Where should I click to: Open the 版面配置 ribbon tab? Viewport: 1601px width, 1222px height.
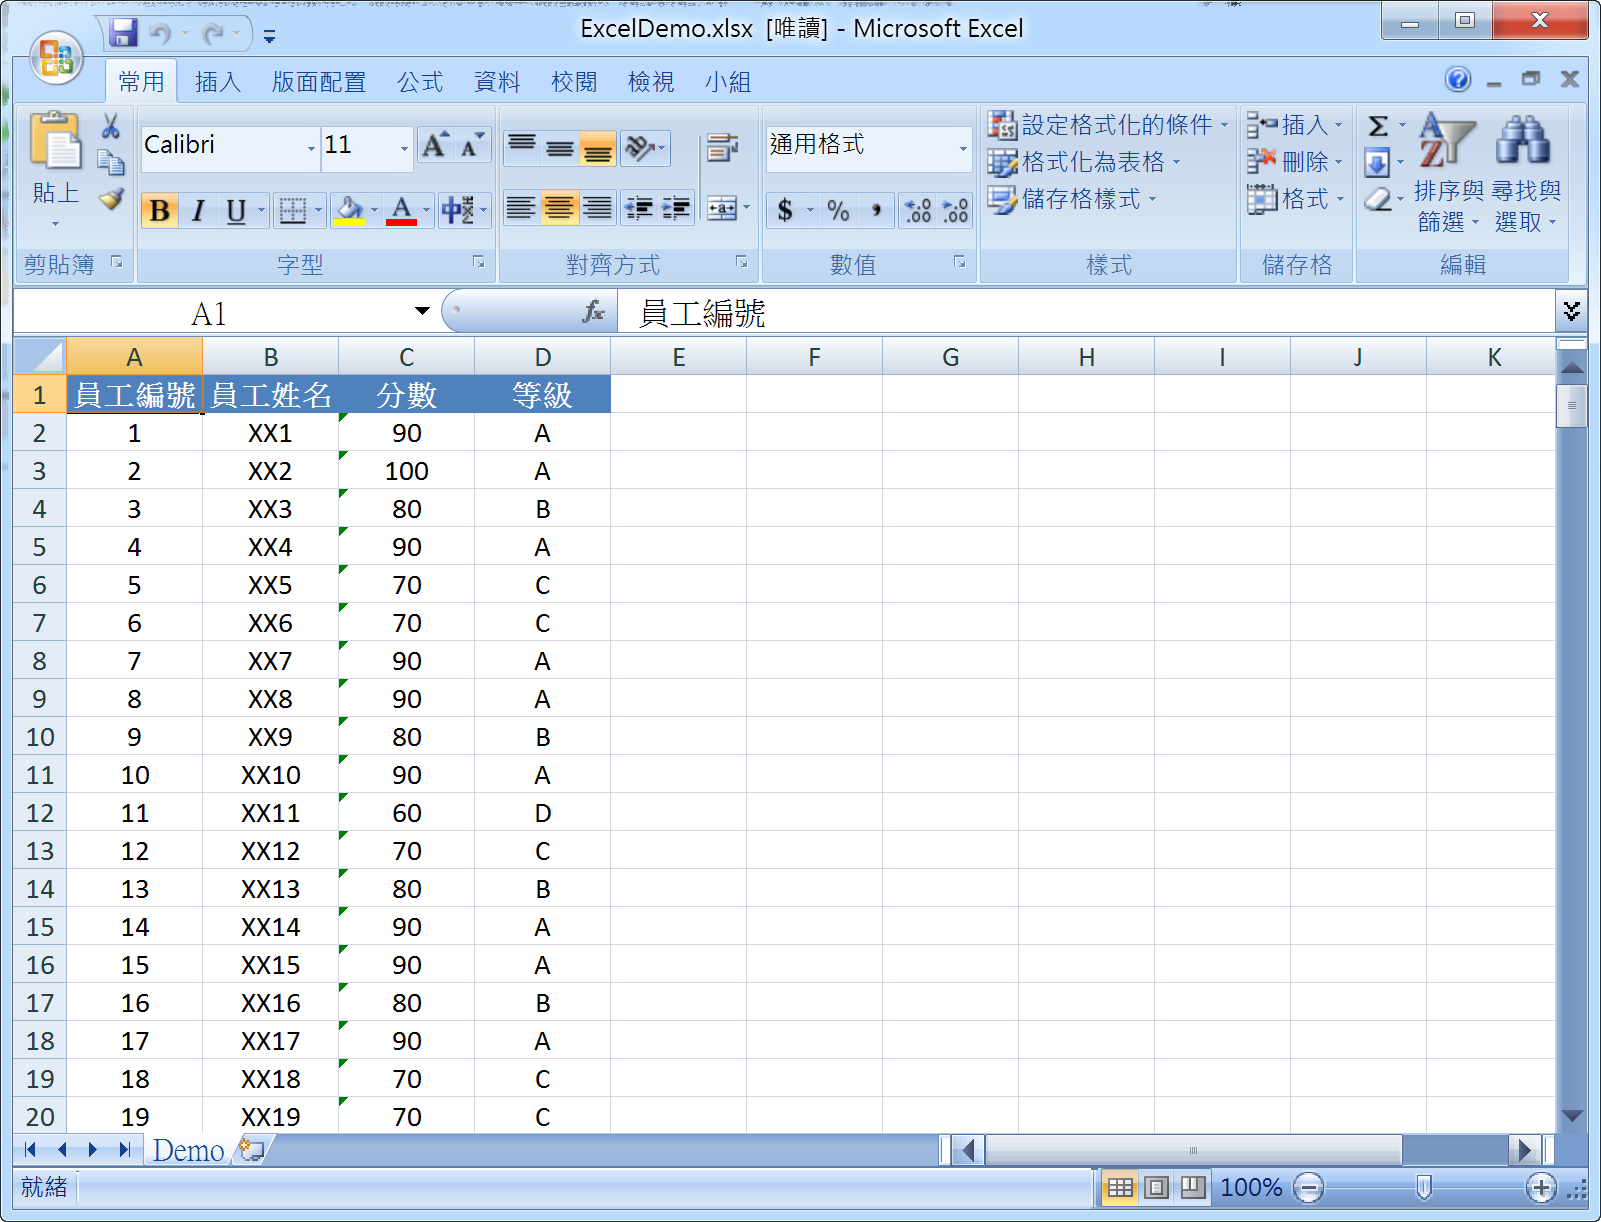(319, 82)
